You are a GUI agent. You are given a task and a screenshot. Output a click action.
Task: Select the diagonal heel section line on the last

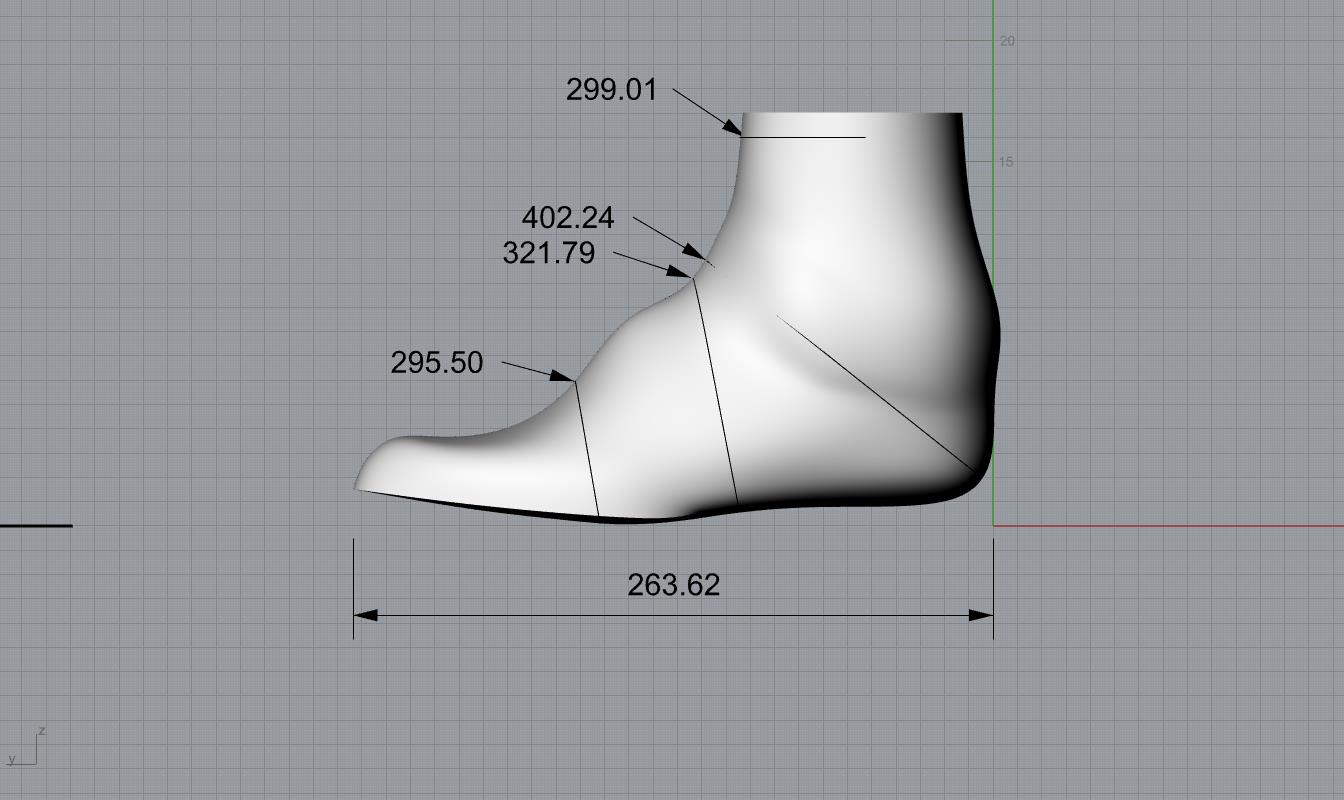click(x=875, y=394)
